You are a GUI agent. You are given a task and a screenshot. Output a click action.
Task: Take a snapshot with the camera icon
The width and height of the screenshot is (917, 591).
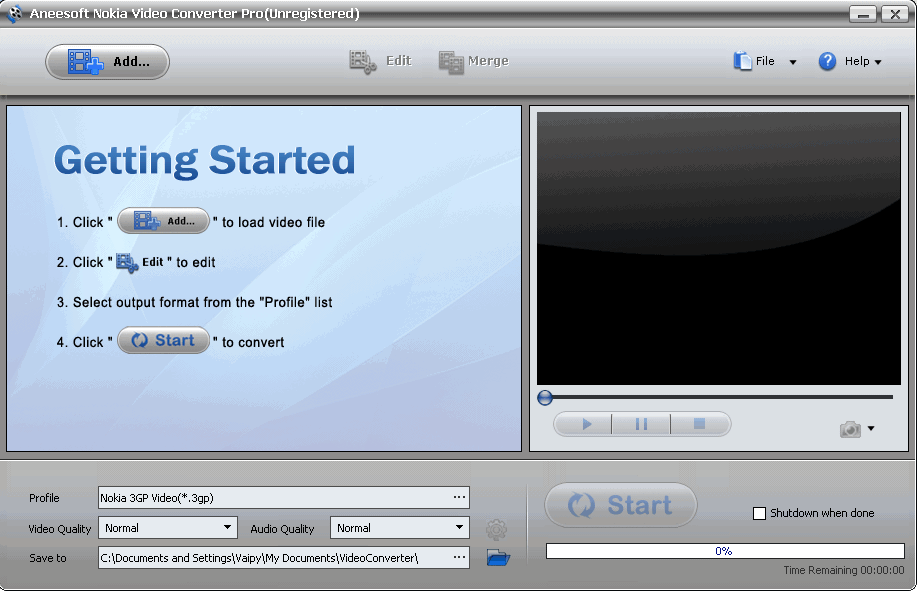pyautogui.click(x=849, y=427)
